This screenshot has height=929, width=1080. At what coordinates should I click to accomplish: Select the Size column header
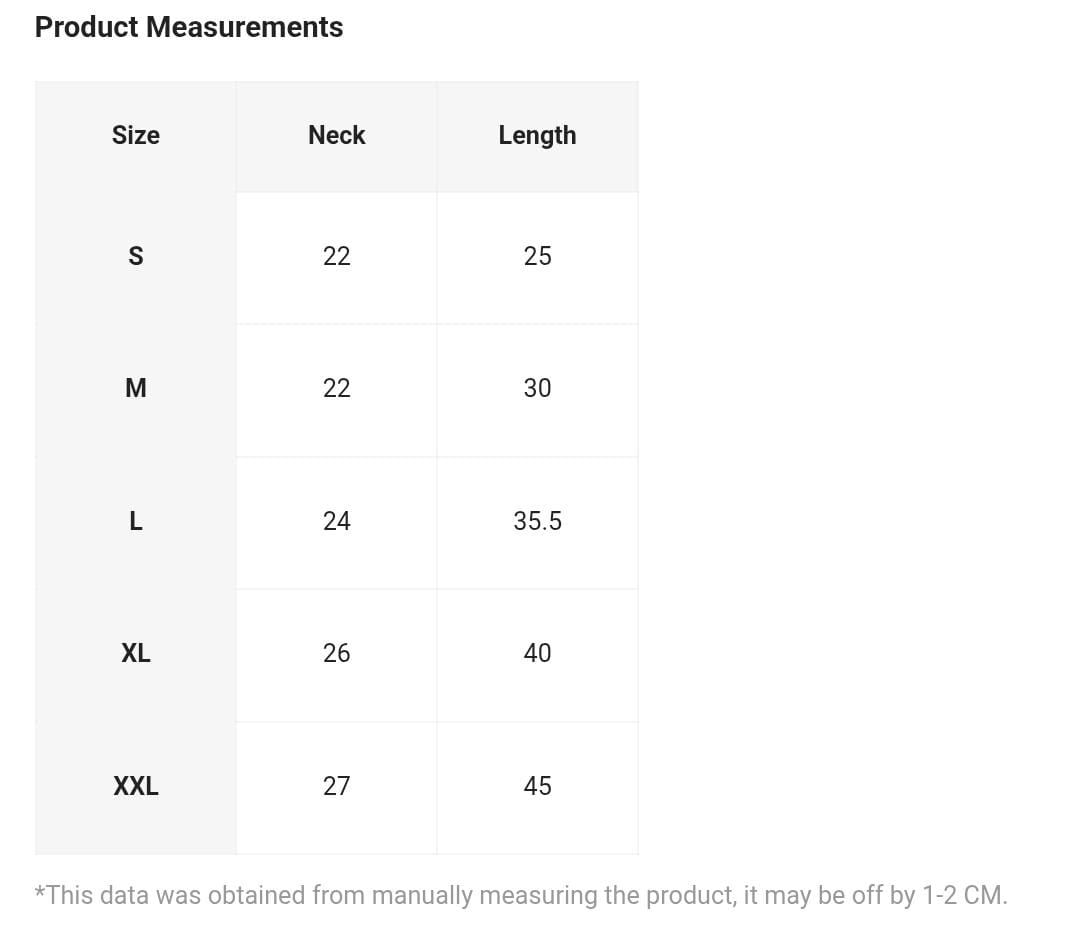pyautogui.click(x=136, y=135)
